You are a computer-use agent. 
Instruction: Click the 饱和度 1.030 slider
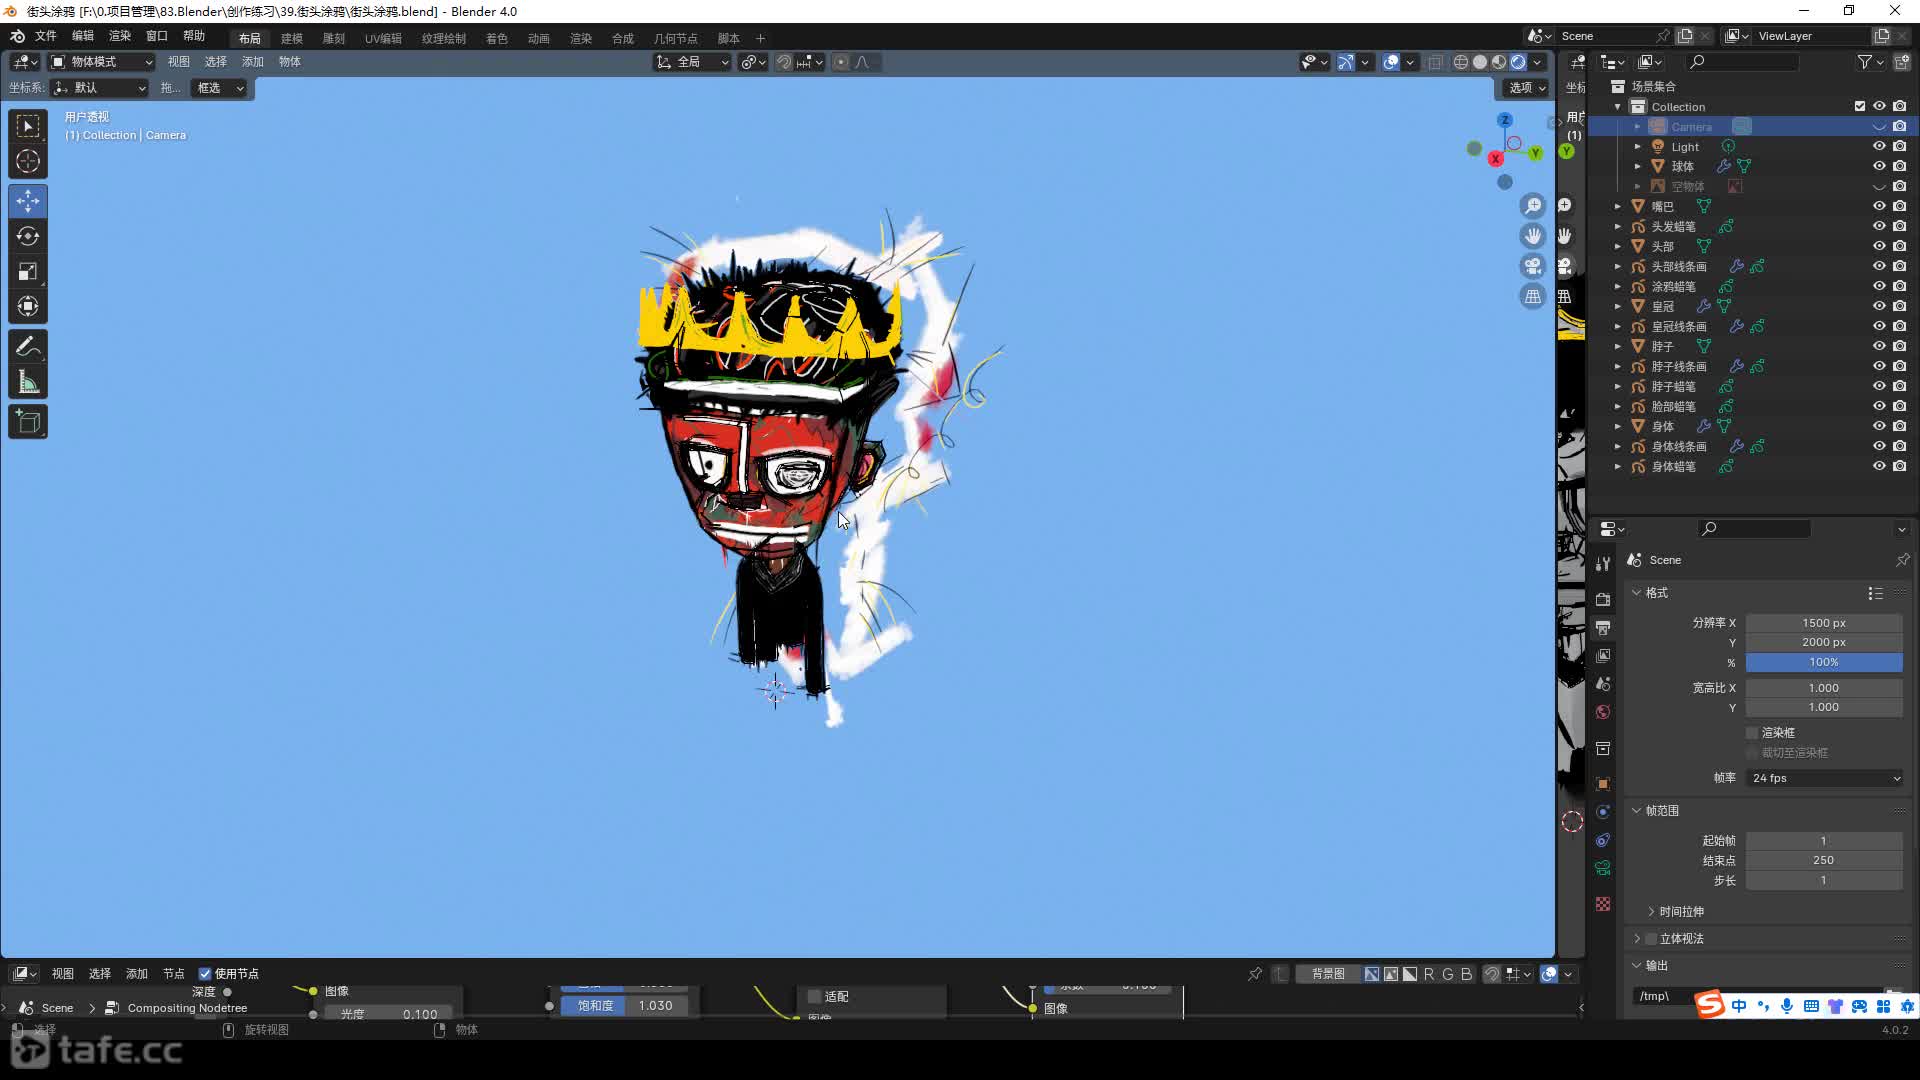624,1005
